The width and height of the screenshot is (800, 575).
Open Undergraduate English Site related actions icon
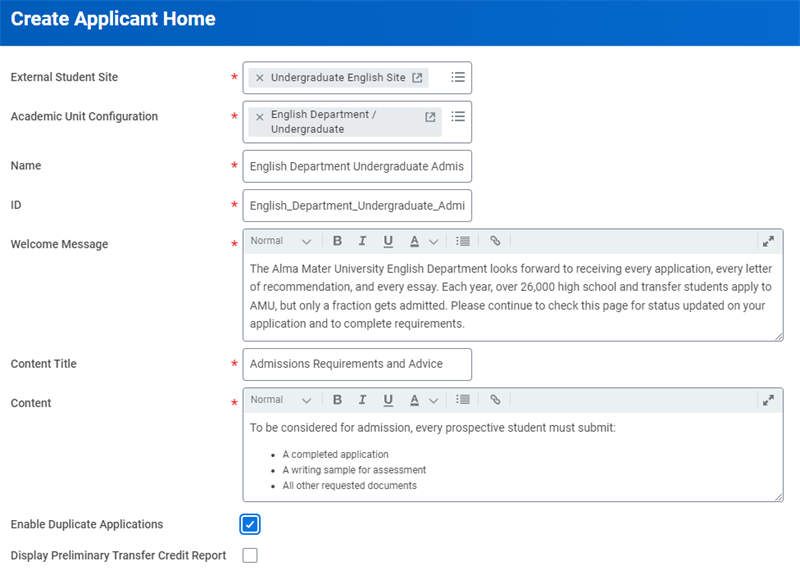pyautogui.click(x=417, y=78)
